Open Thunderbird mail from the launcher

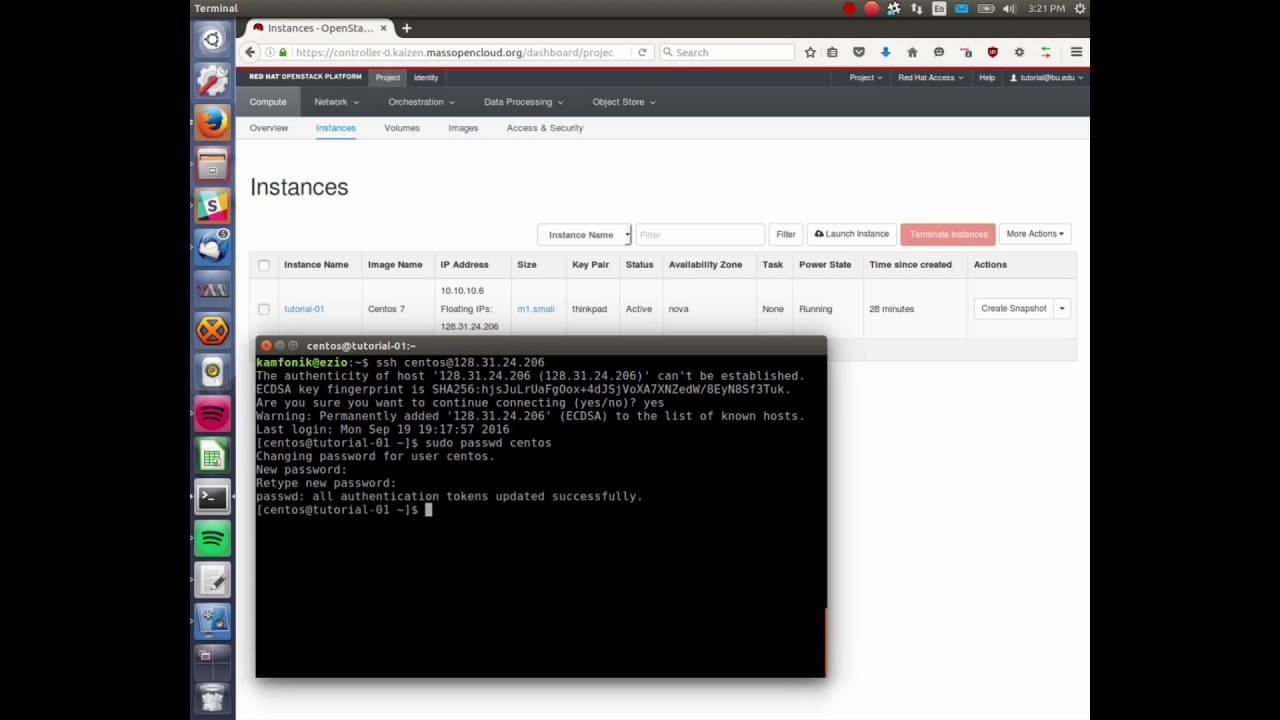pyautogui.click(x=212, y=247)
